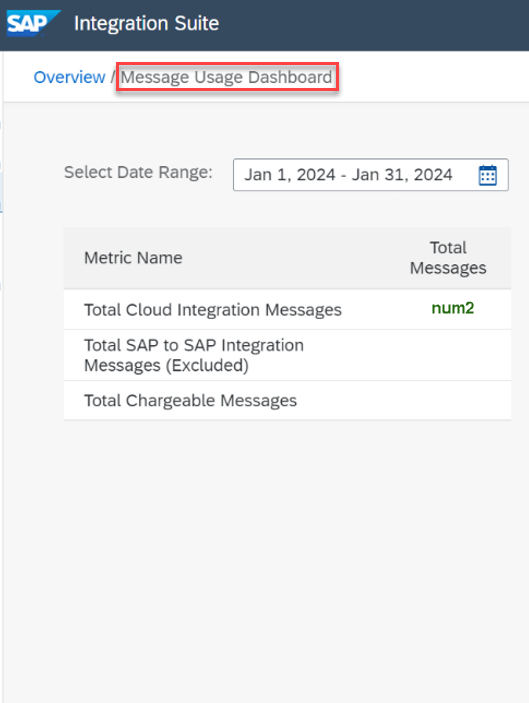This screenshot has height=703, width=529.
Task: Click the Select Date Range label
Action: click(x=138, y=173)
